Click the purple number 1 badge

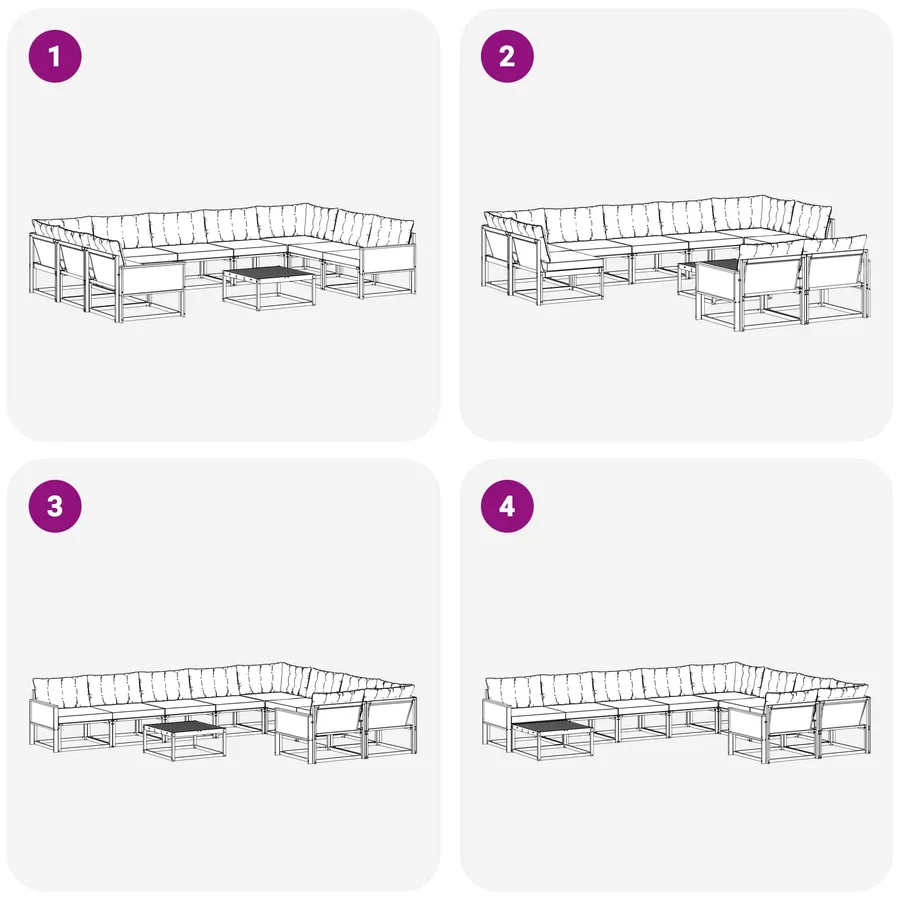point(55,56)
